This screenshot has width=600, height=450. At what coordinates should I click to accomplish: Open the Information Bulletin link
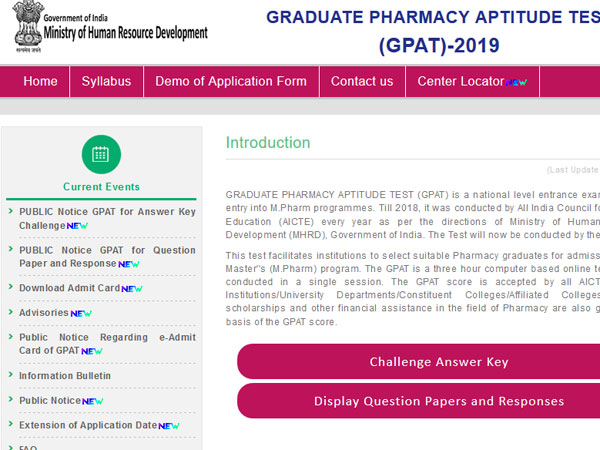tap(65, 376)
